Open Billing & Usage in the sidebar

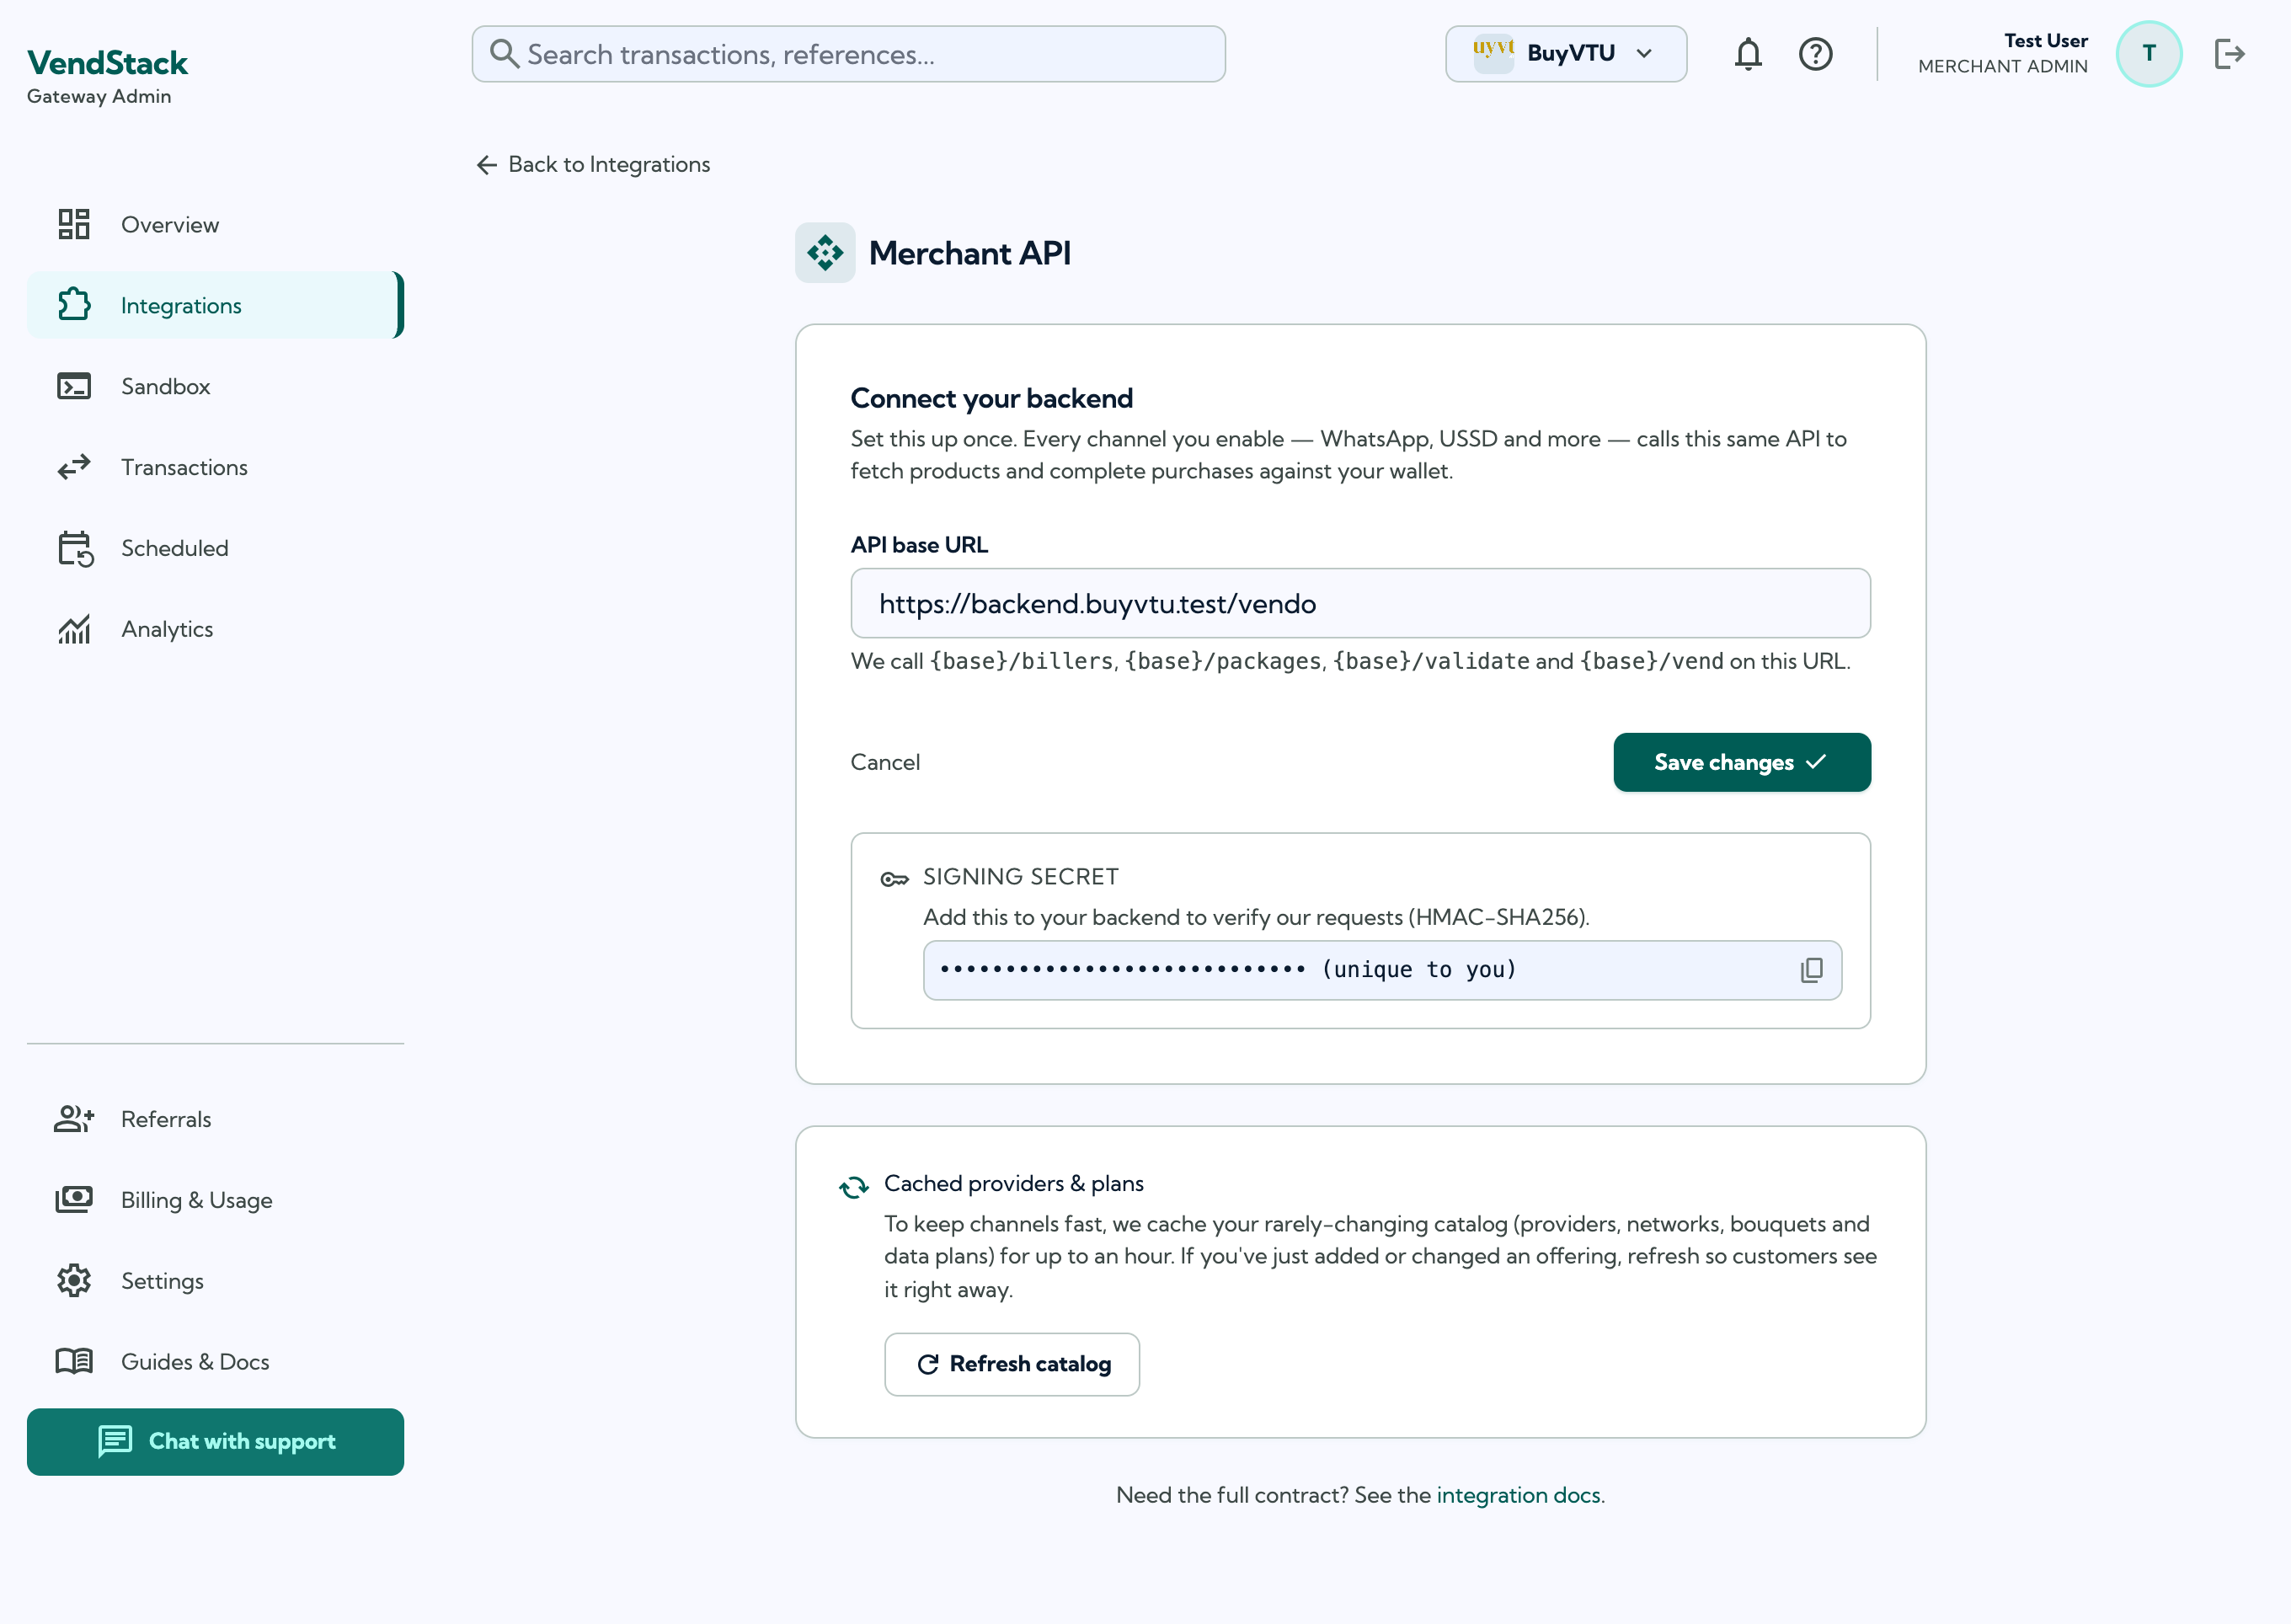(215, 1200)
